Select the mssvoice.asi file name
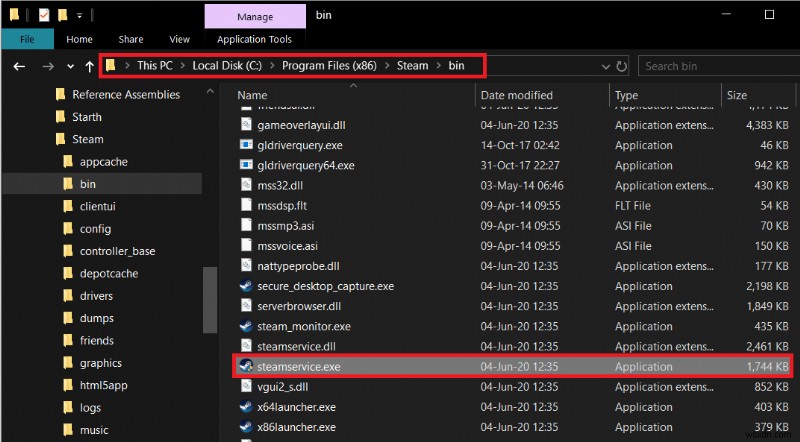 tap(287, 246)
